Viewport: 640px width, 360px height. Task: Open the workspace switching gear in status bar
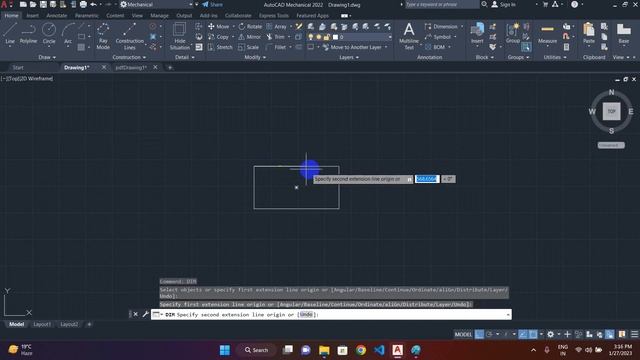tap(551, 334)
